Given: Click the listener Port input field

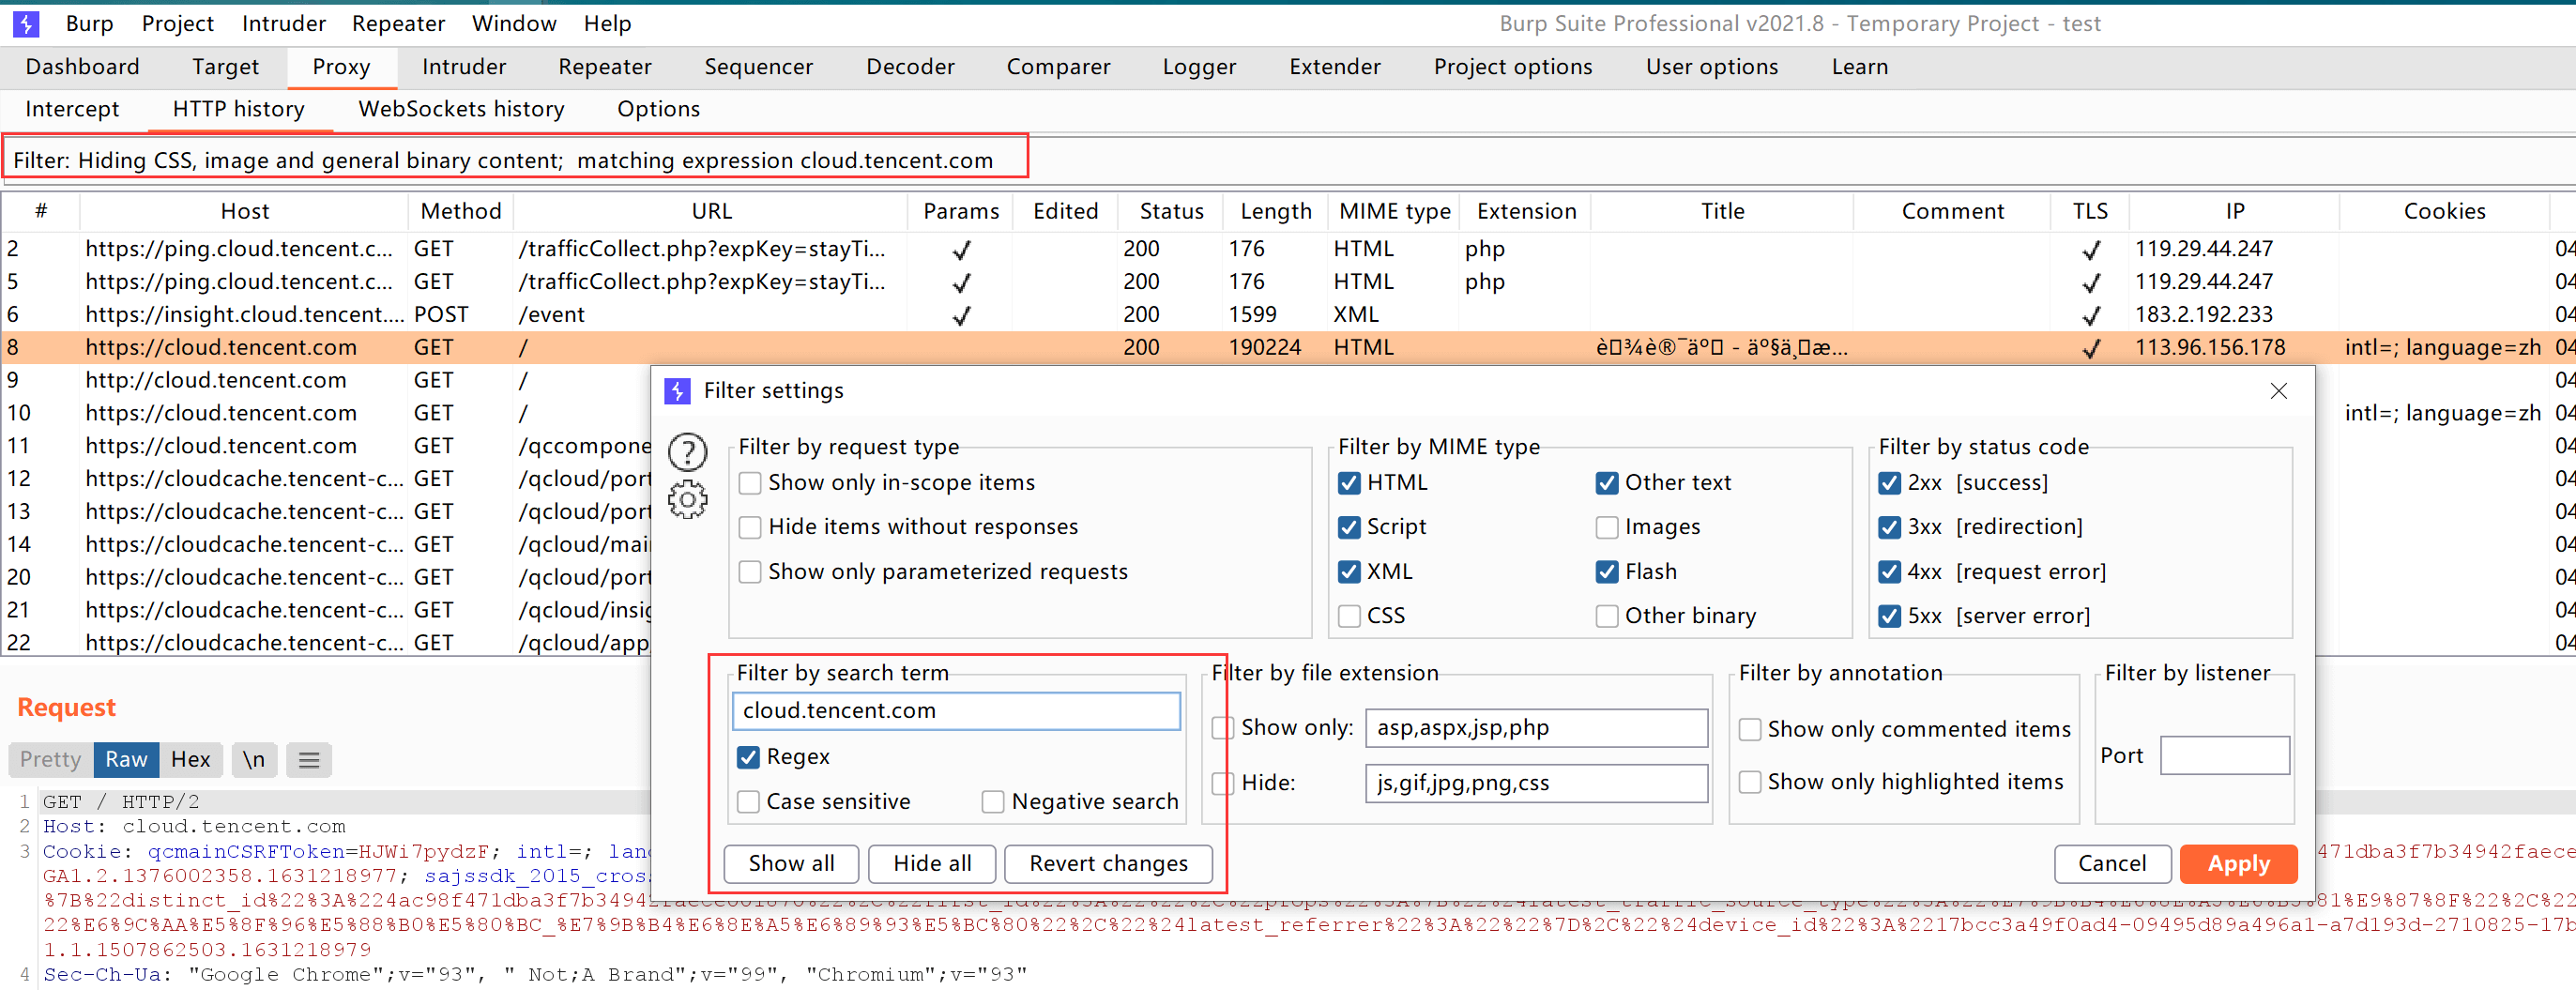Looking at the screenshot, I should (x=2224, y=756).
